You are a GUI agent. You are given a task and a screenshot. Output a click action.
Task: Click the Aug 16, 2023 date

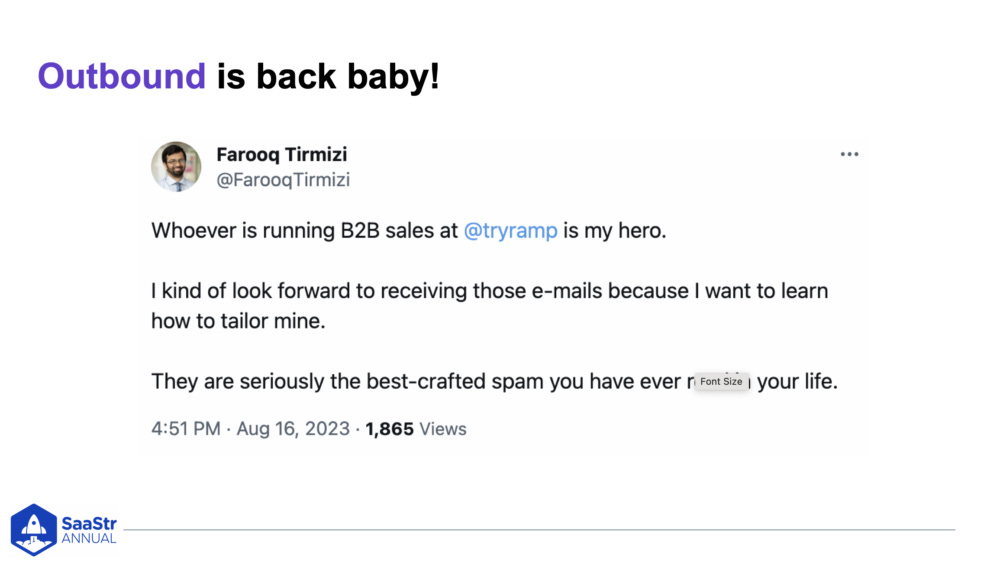click(x=295, y=429)
